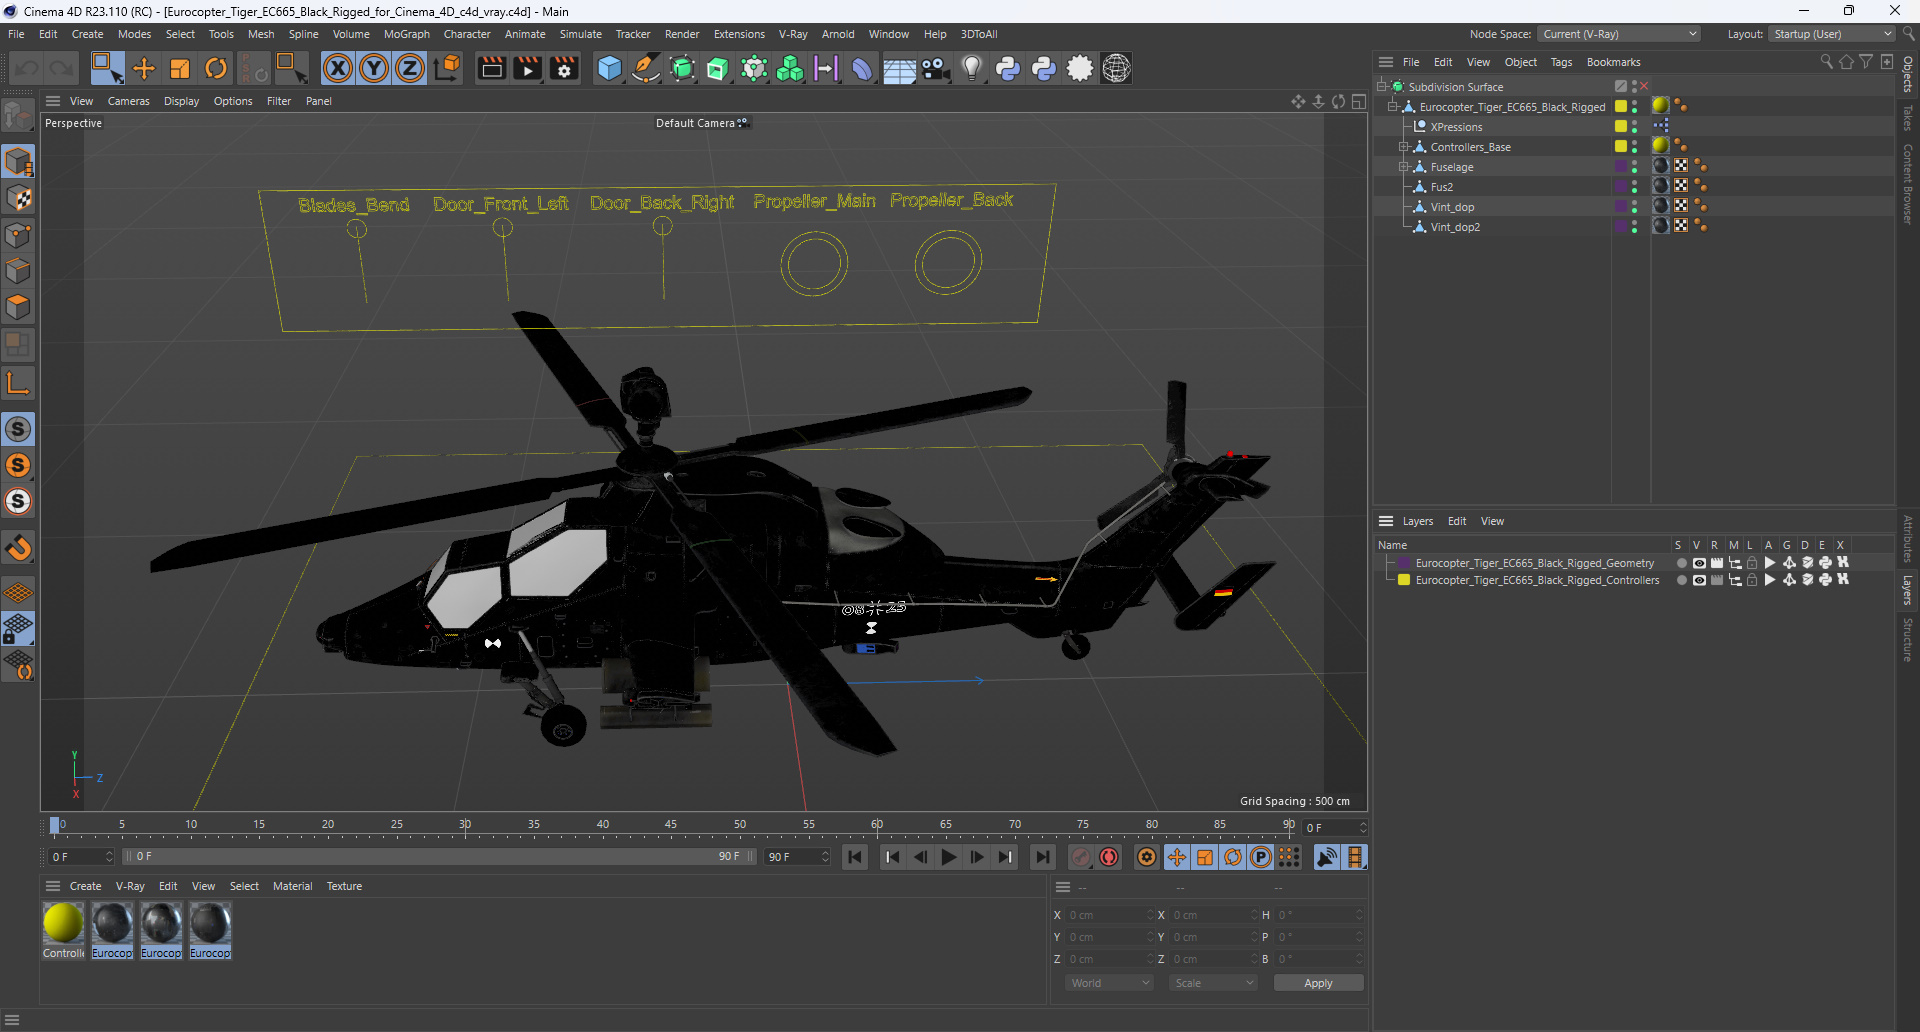Select the Scale tool
Screen dimensions: 1920x1032
[x=180, y=68]
